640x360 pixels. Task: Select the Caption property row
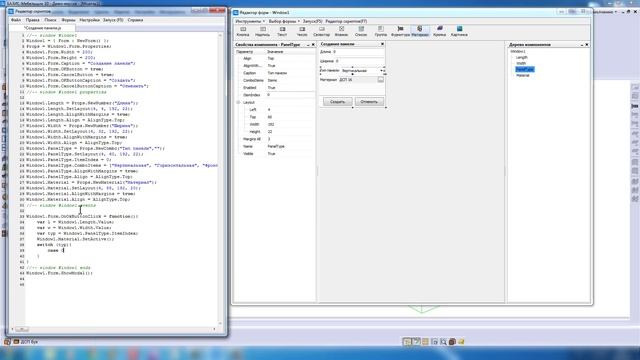click(275, 73)
